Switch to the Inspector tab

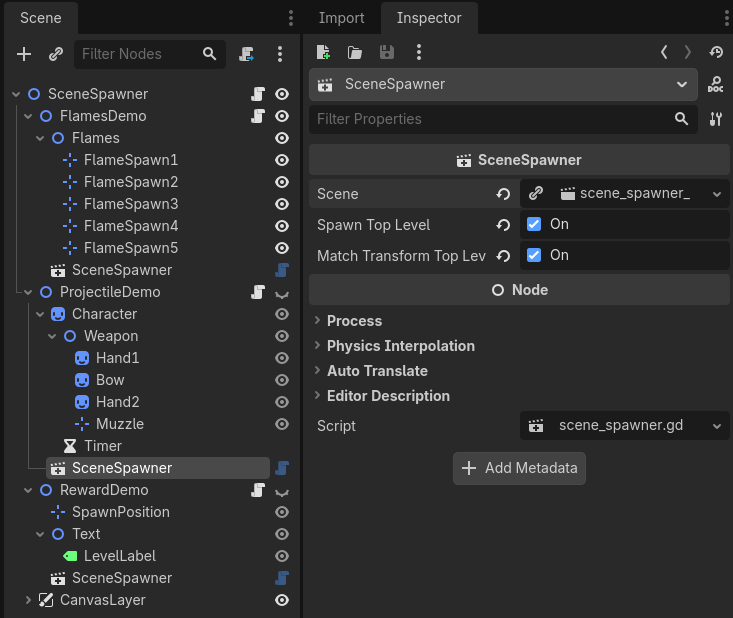point(429,18)
